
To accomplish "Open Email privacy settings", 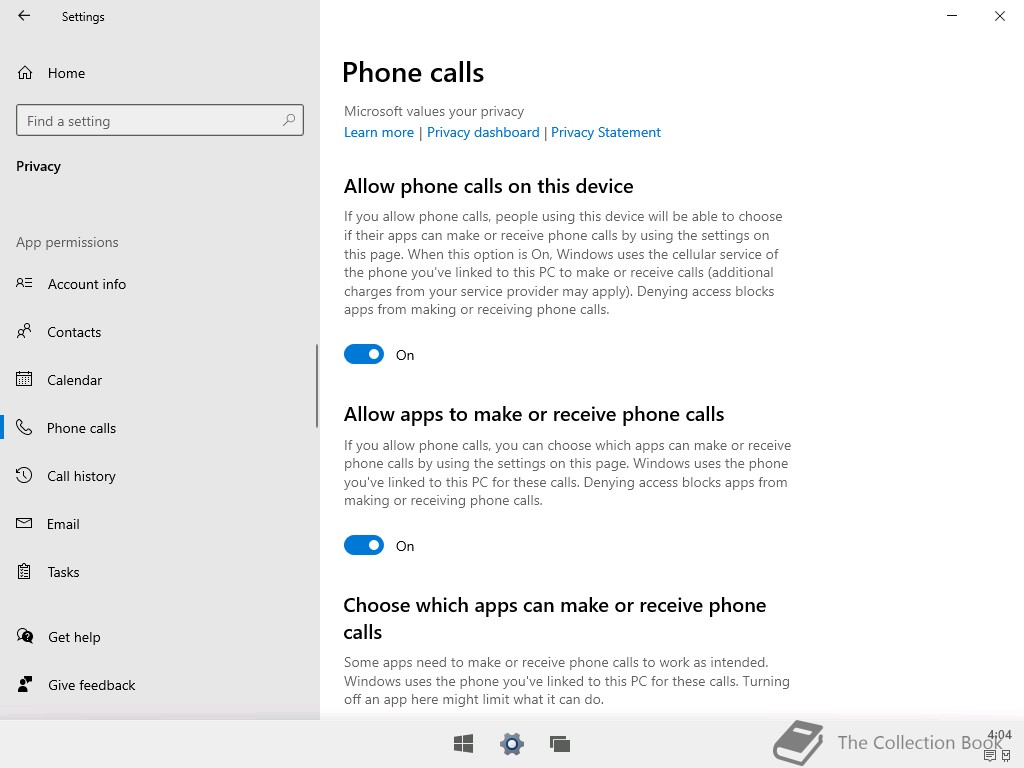I will pyautogui.click(x=160, y=524).
